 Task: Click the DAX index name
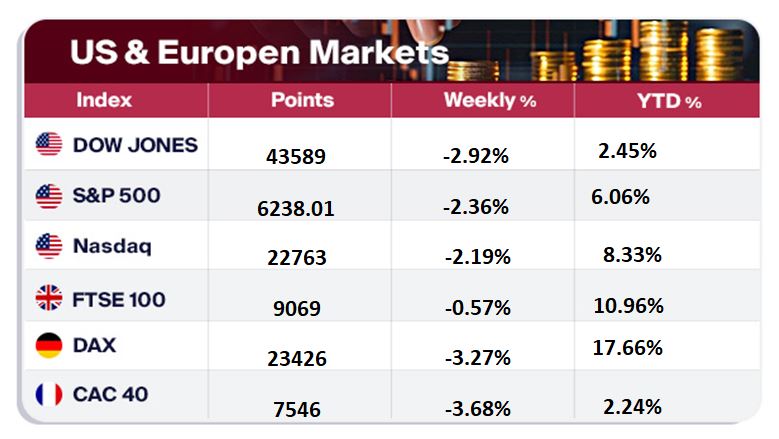(95, 346)
